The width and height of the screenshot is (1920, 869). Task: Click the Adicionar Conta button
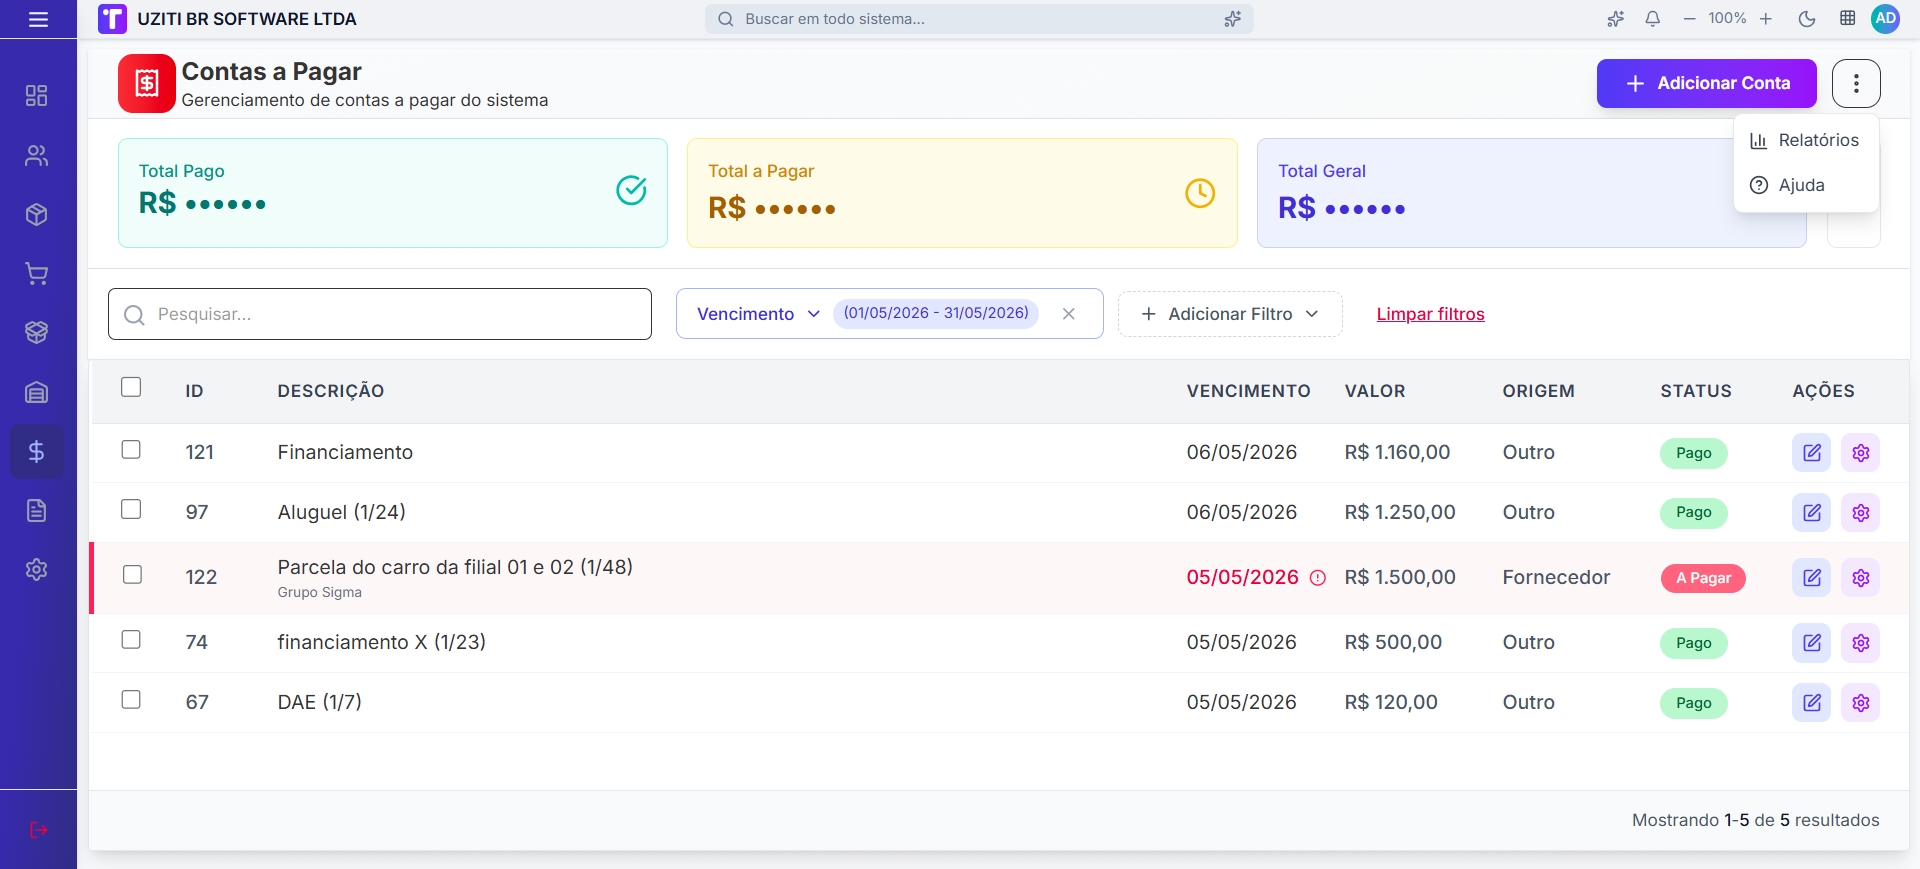pos(1706,83)
